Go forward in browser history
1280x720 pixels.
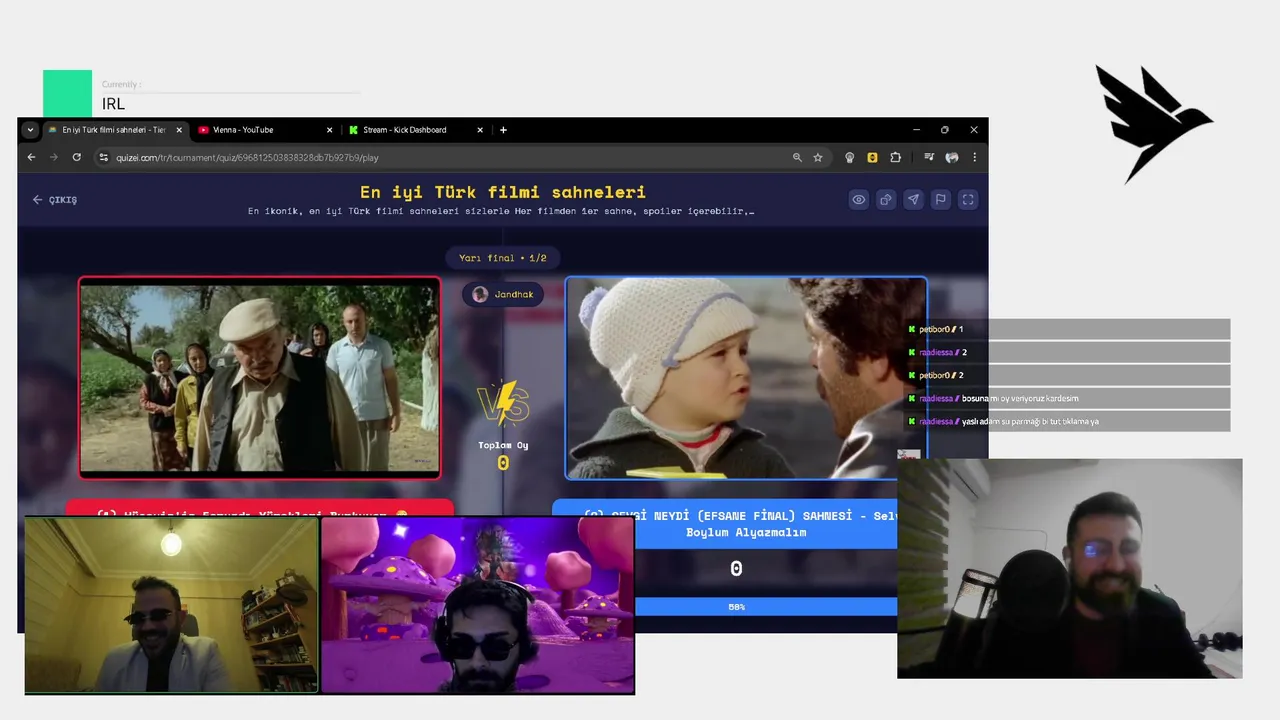click(53, 157)
